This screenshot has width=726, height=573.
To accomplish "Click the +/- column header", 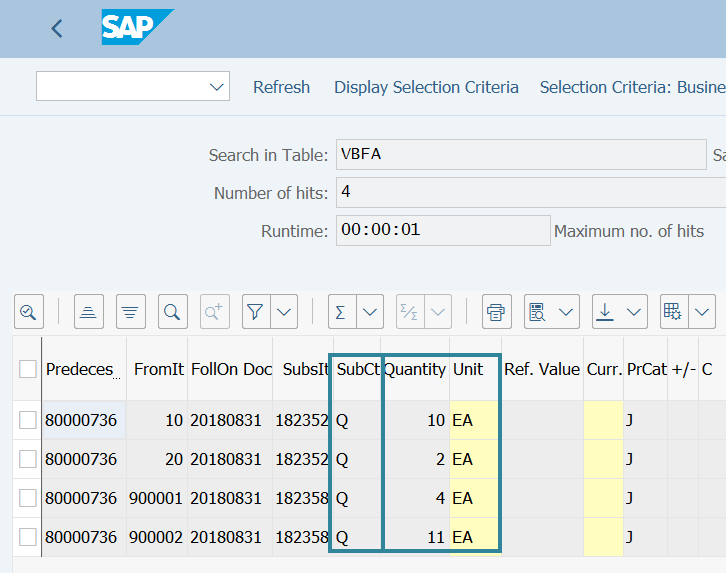I will [x=683, y=369].
